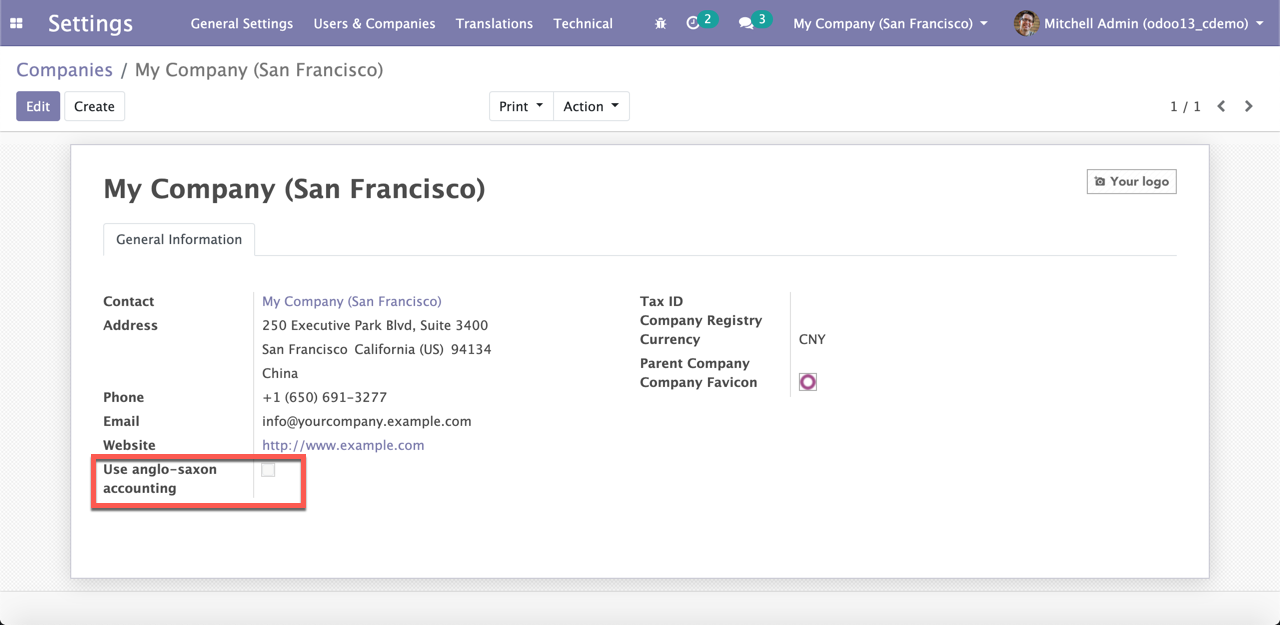The image size is (1280, 625).
Task: Open the Action dropdown
Action: 591,106
